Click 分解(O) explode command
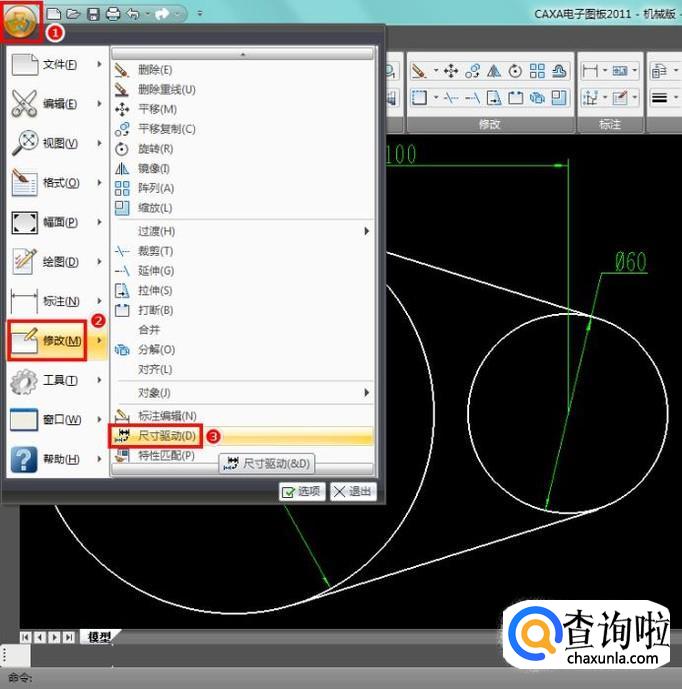Image resolution: width=682 pixels, height=689 pixels. tap(154, 349)
